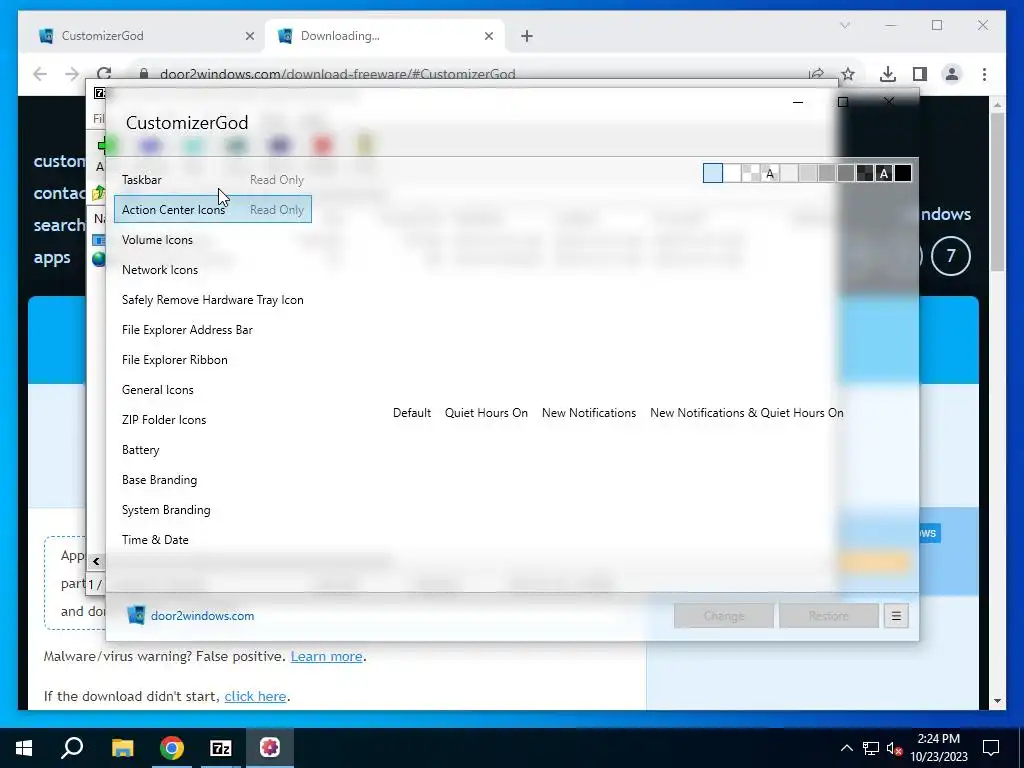Screen dimensions: 1024x768
Task: Pick the solid black background swatch
Action: (x=903, y=173)
